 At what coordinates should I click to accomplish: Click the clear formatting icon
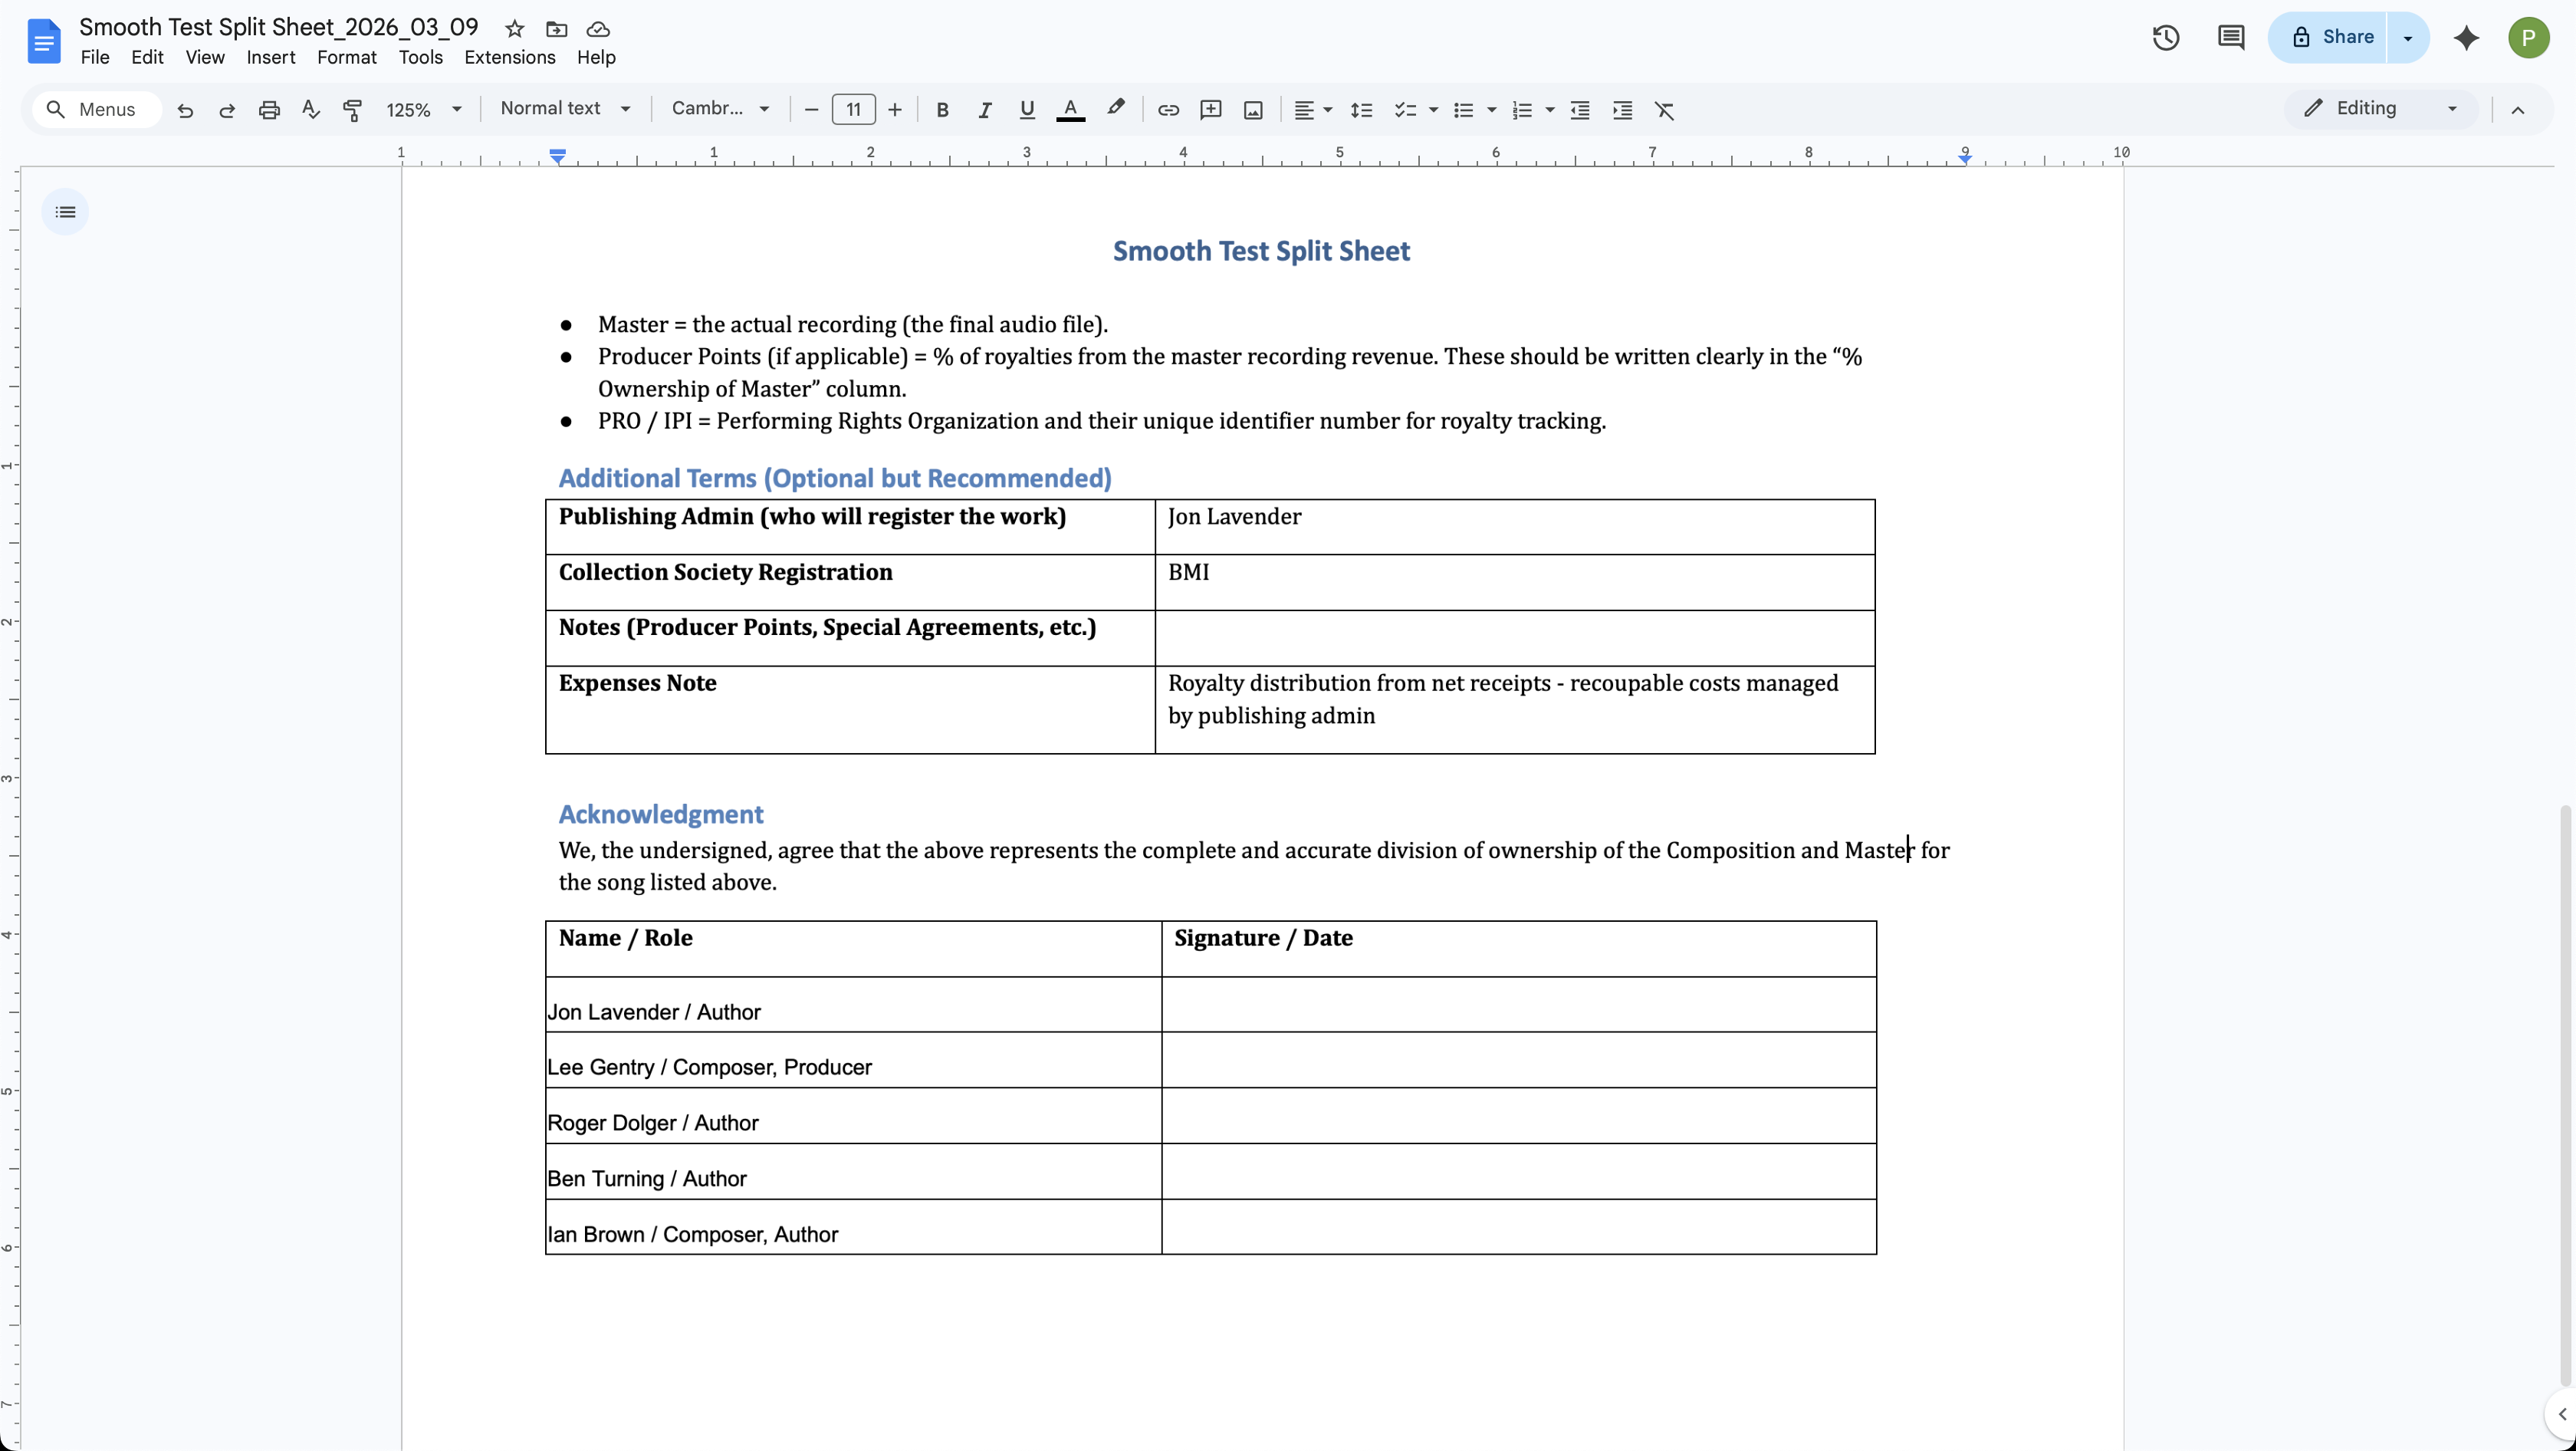[x=1664, y=110]
